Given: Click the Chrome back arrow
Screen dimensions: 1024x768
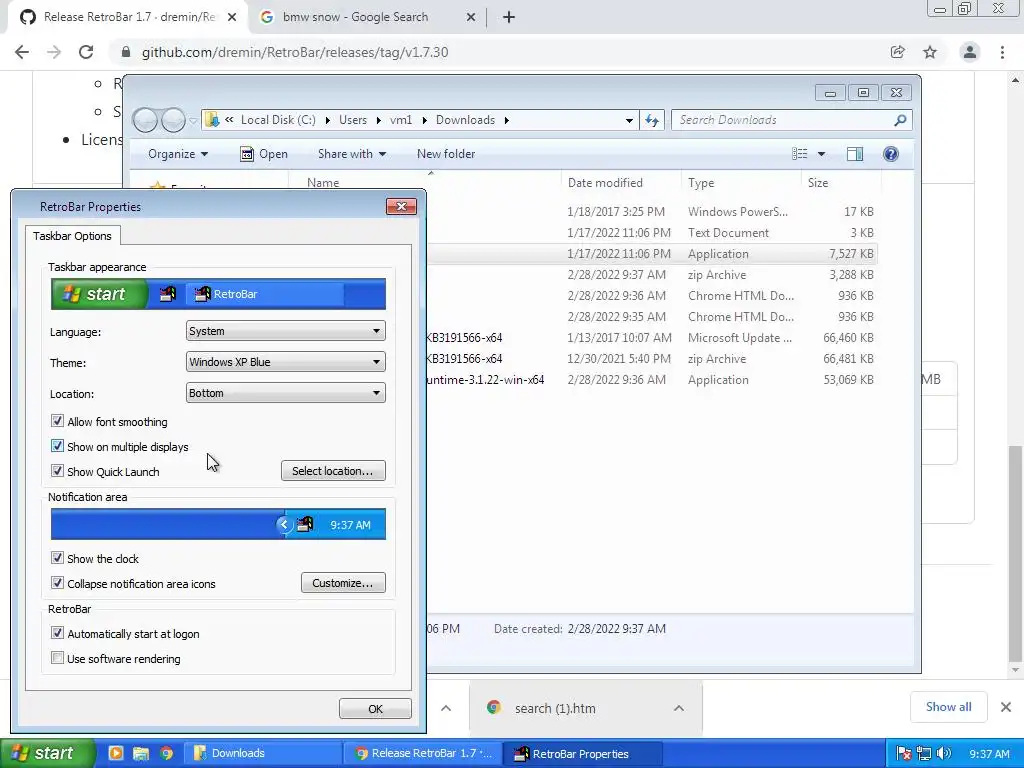Looking at the screenshot, I should coord(22,52).
